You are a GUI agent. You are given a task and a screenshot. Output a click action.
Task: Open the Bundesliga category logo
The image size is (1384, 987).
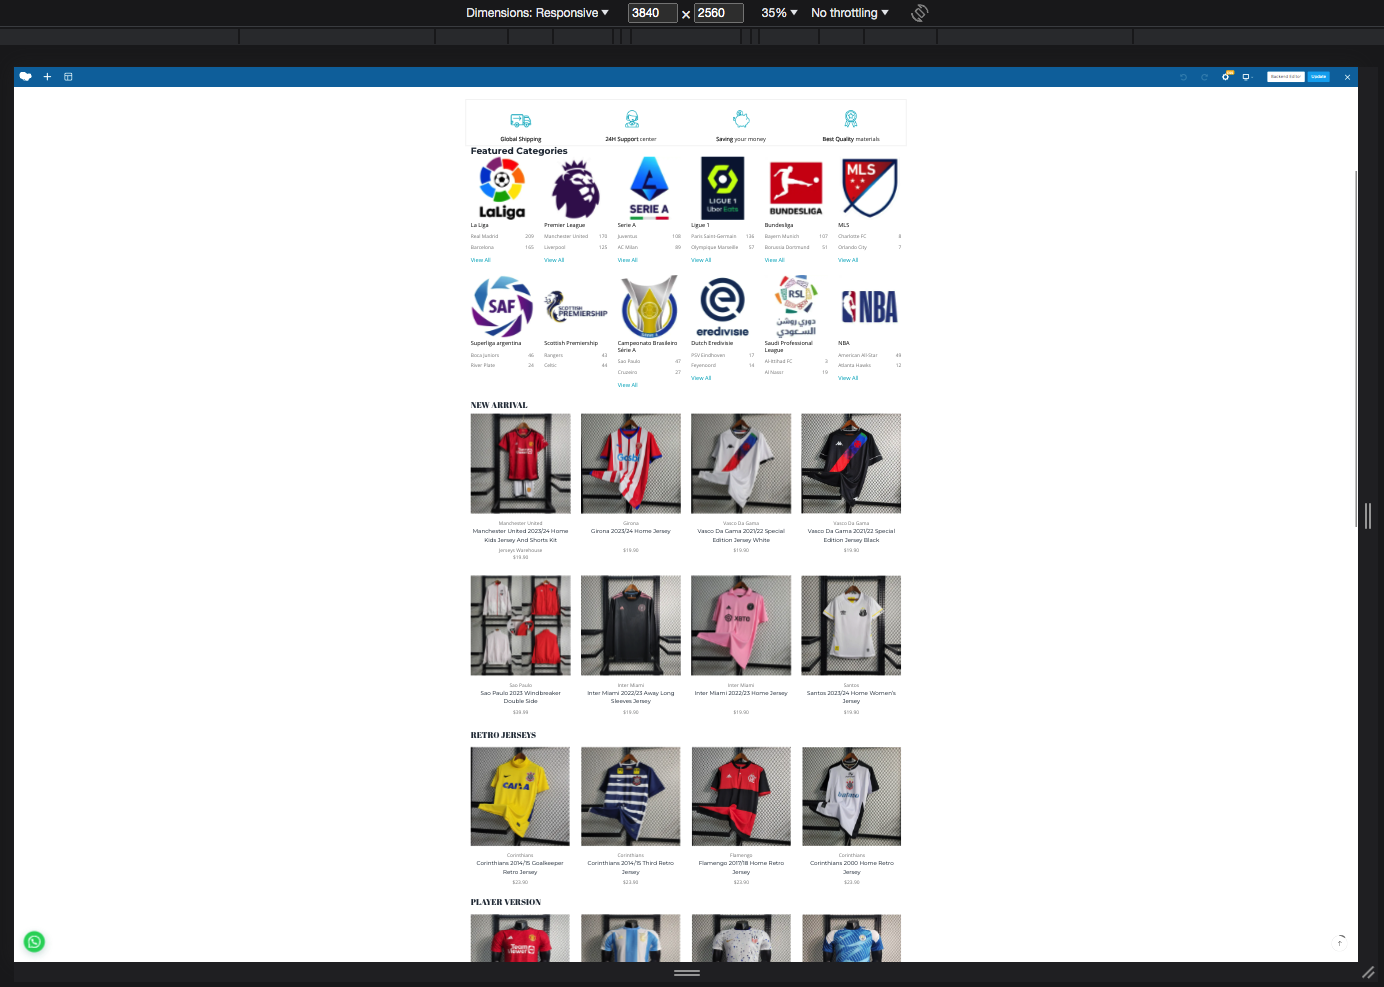pyautogui.click(x=796, y=188)
